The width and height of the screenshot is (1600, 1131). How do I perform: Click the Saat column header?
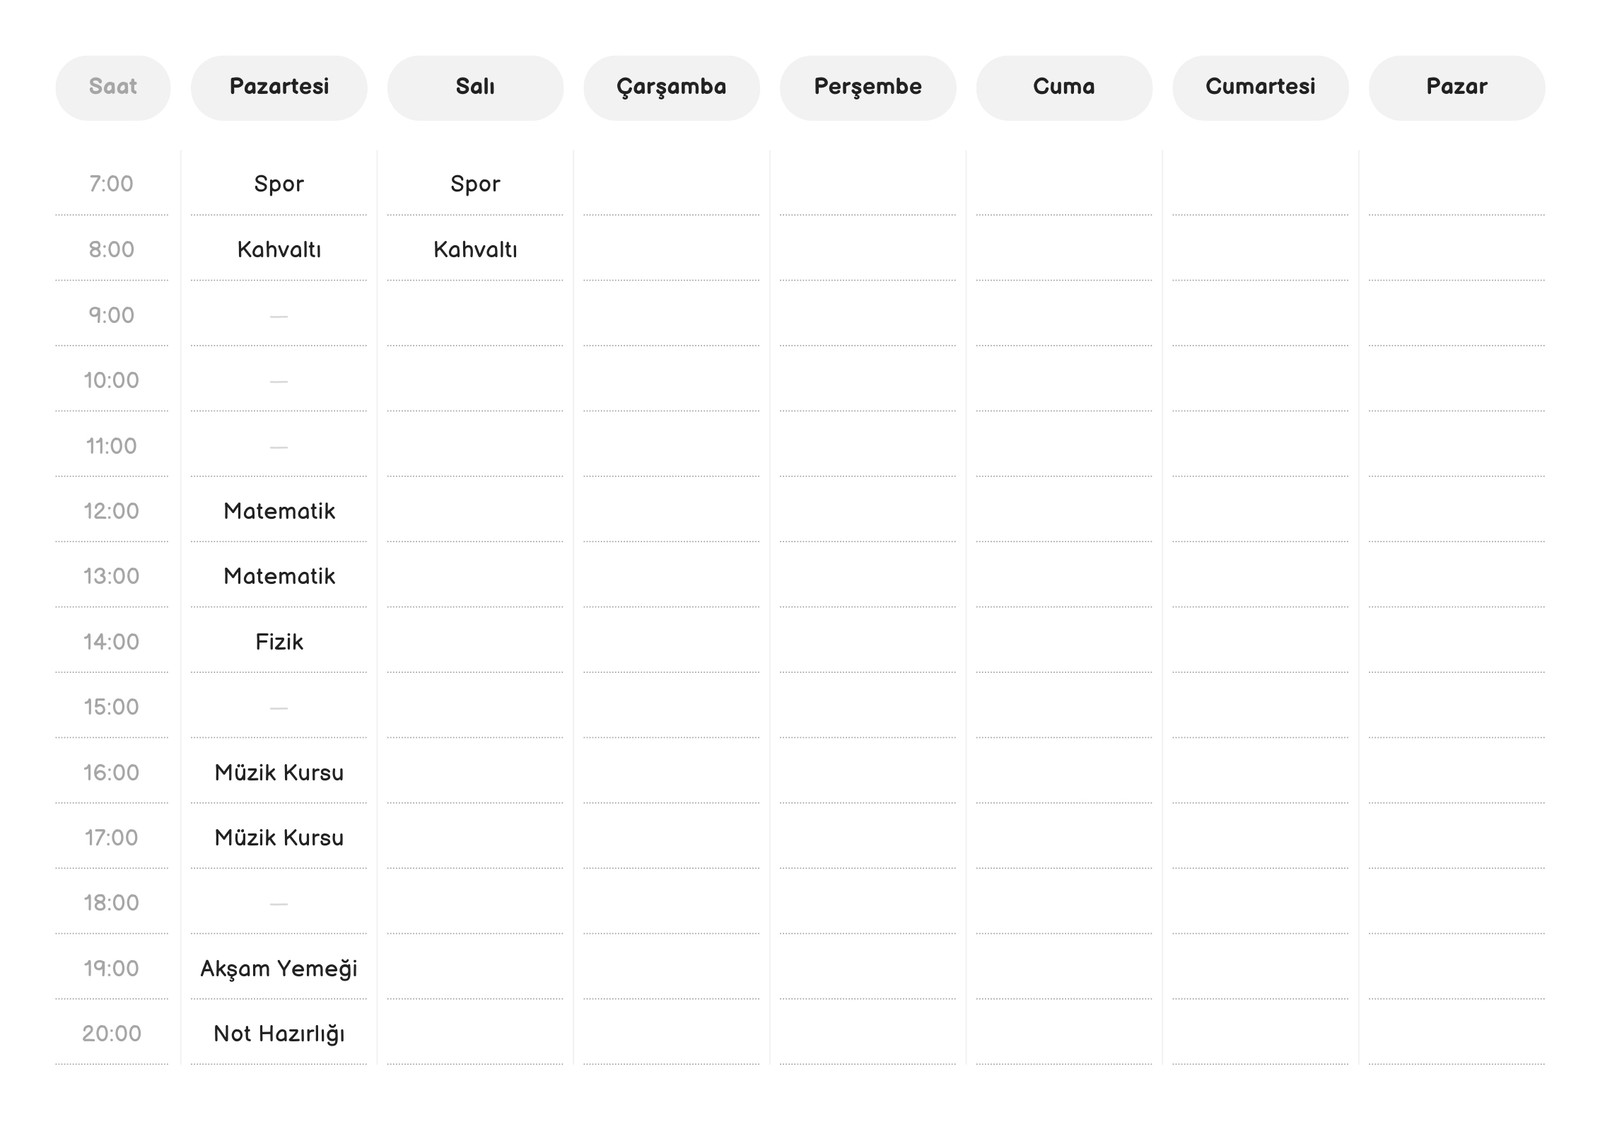(113, 88)
